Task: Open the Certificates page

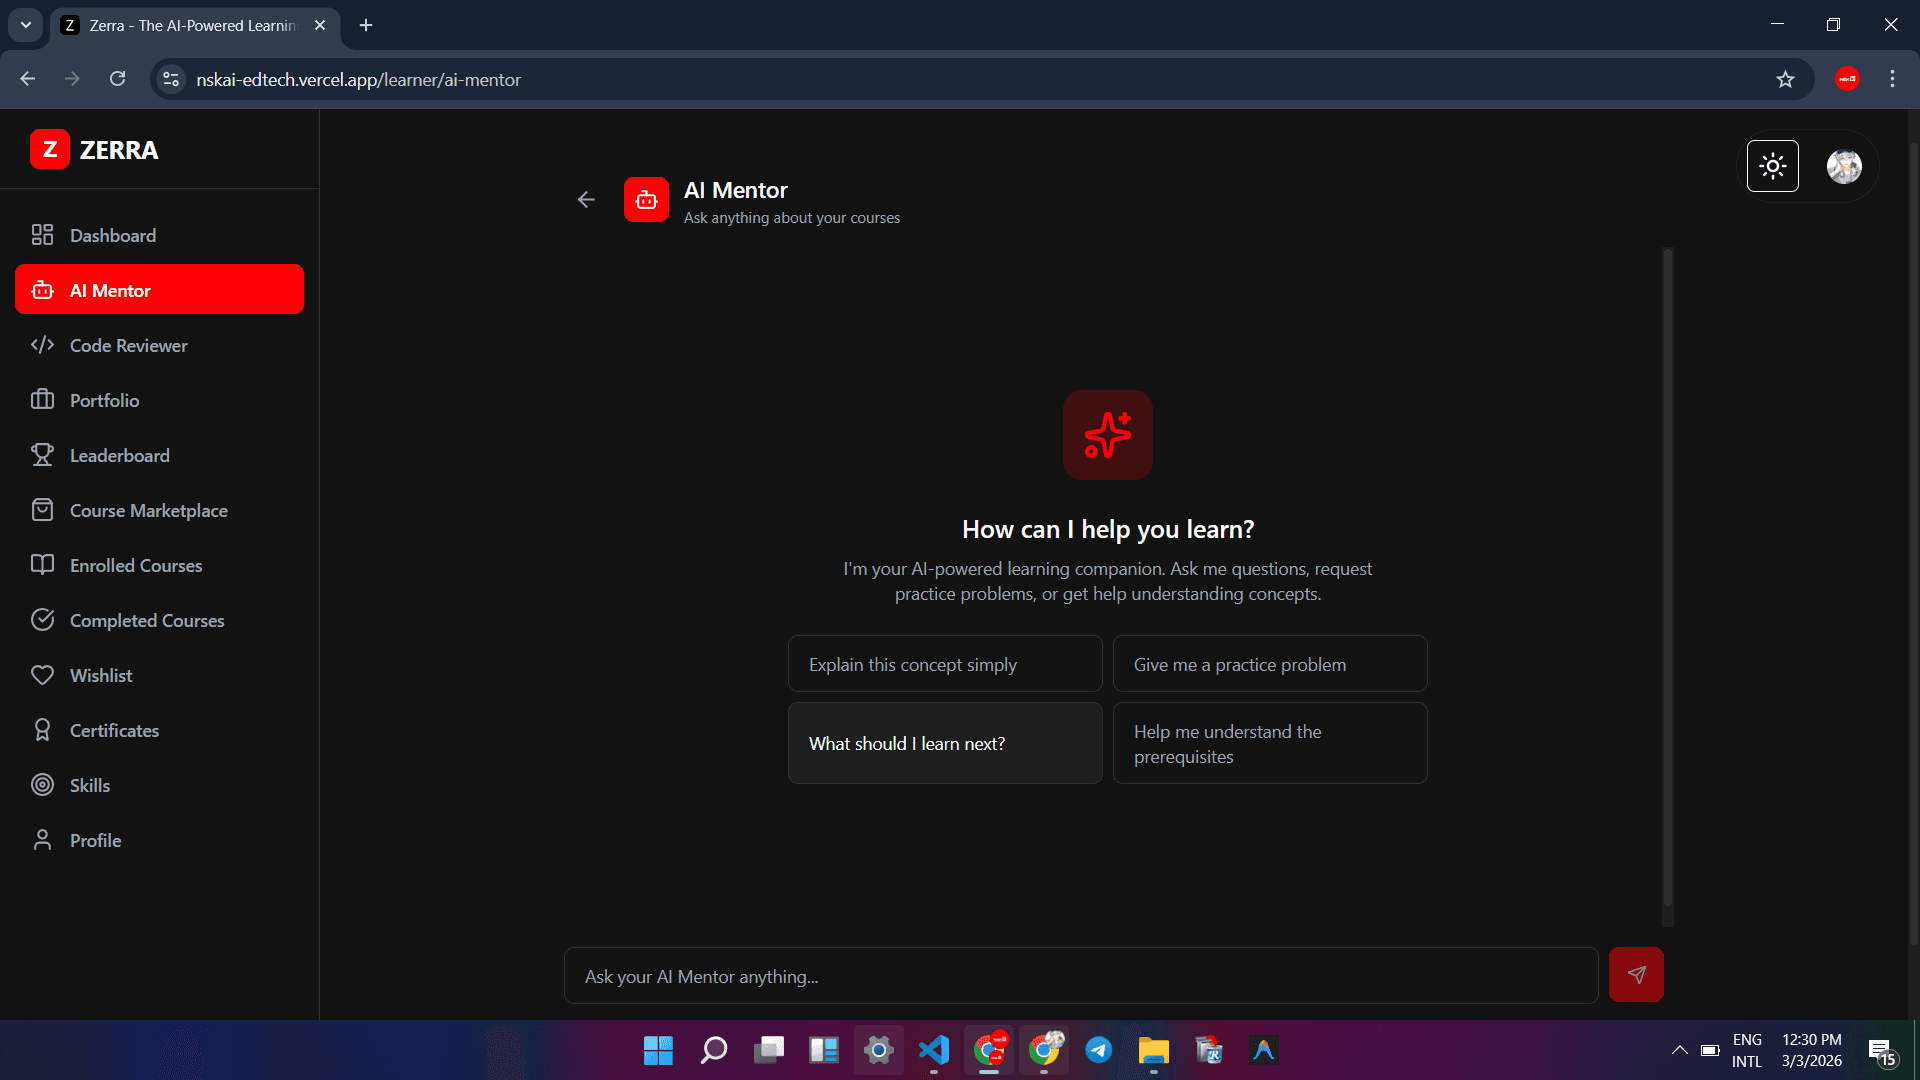Action: pyautogui.click(x=113, y=730)
